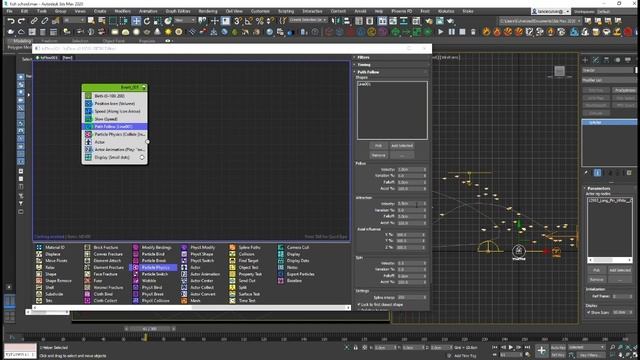Open the Selection Filter dropdown in toolbar
The image size is (640, 360).
point(74,20)
